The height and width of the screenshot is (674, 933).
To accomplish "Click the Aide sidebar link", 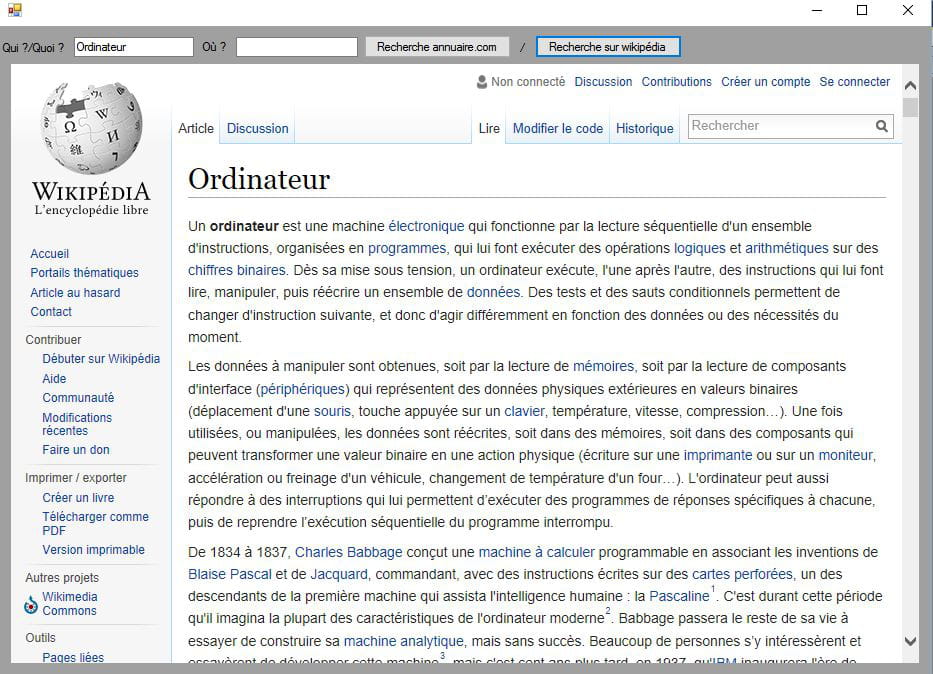I will pyautogui.click(x=54, y=378).
